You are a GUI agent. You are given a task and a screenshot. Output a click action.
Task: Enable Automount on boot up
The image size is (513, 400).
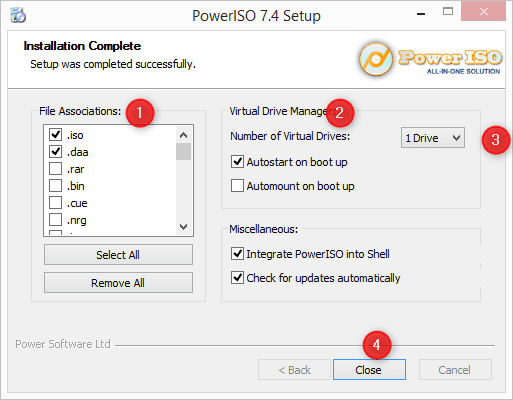(237, 186)
